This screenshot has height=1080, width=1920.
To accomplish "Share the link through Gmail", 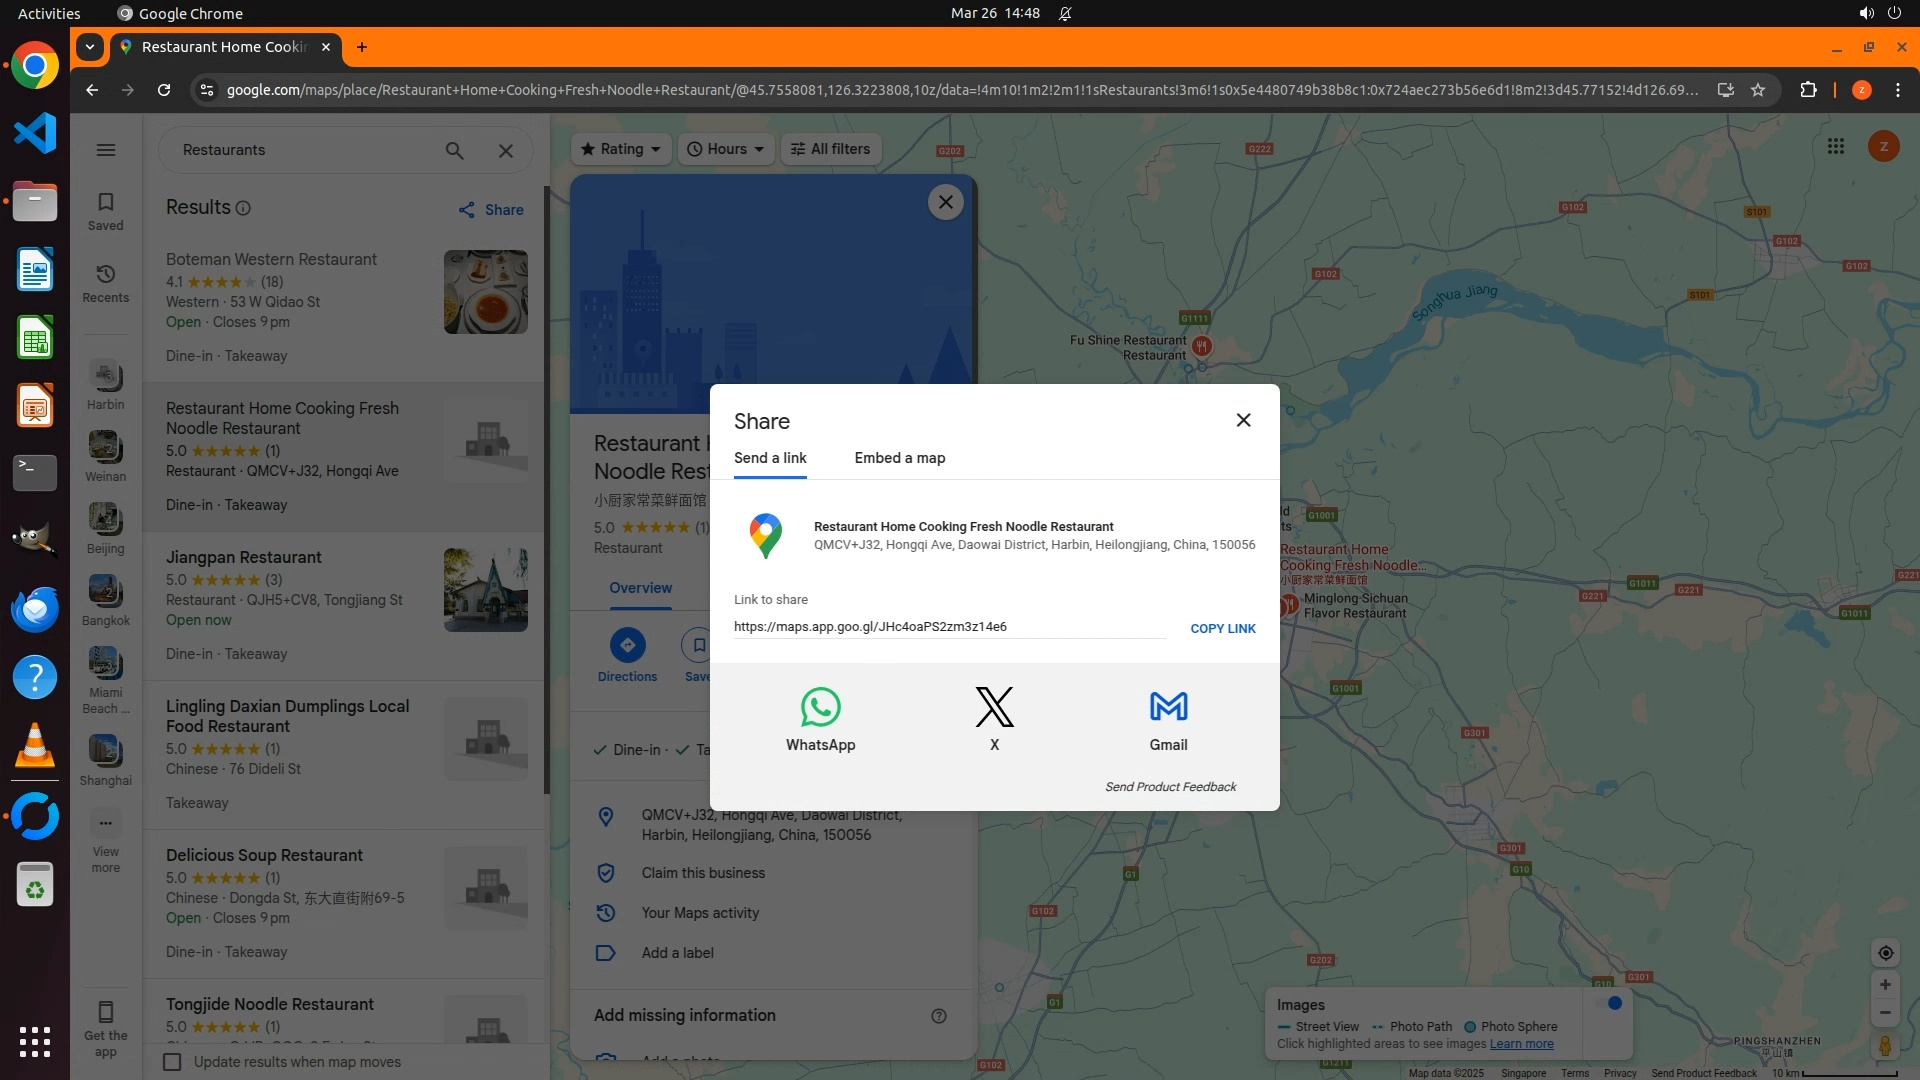I will [x=1168, y=708].
